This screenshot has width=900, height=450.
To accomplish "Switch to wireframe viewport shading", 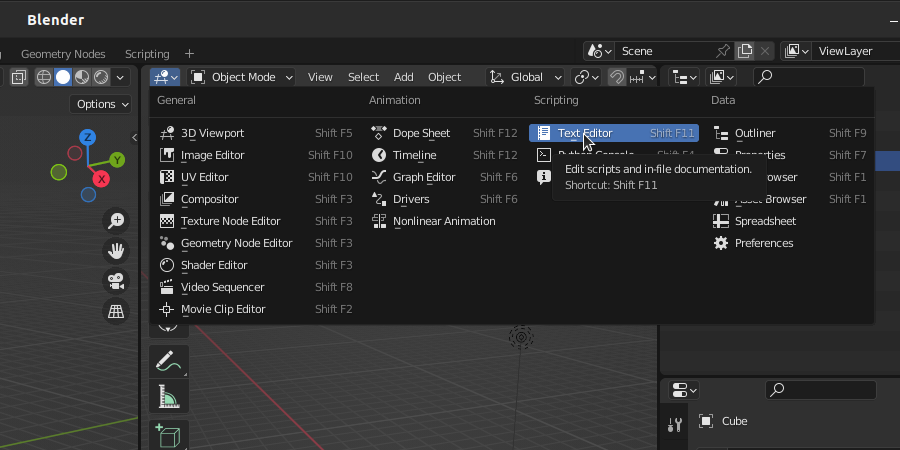I will click(x=44, y=77).
